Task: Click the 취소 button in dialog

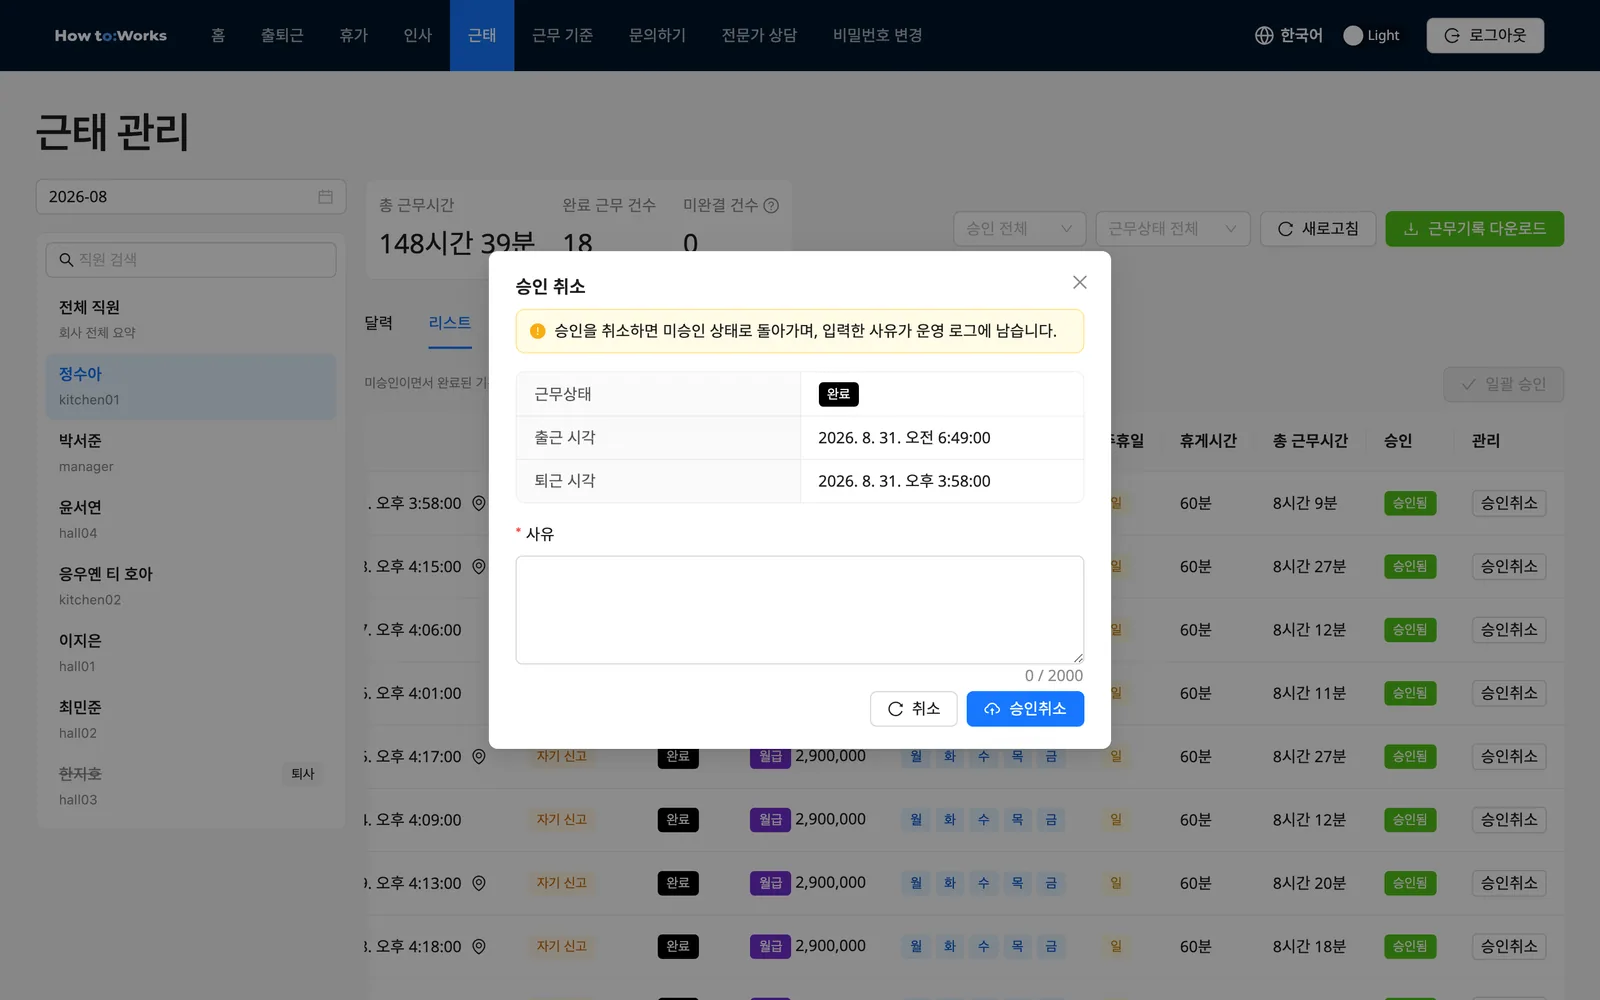Action: coord(913,709)
